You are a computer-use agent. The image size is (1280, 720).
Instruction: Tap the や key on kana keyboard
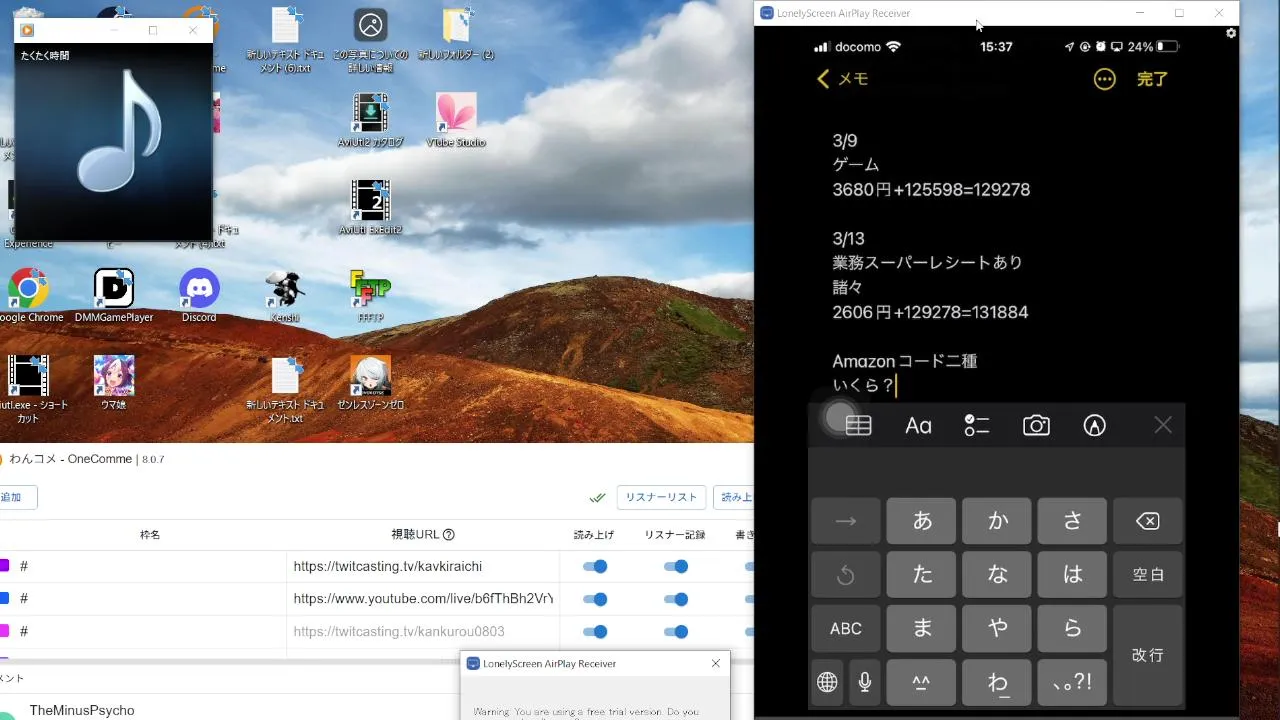coord(997,629)
